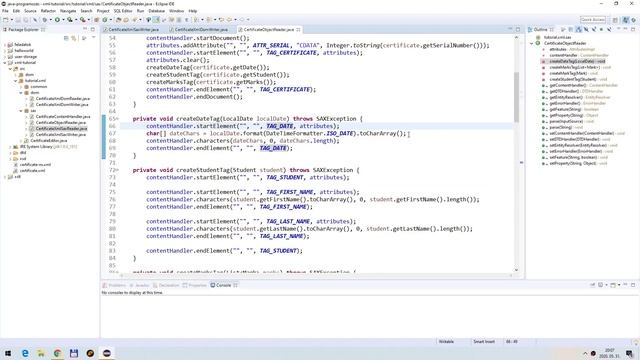640x360 pixels.
Task: Click the Quick Access search box
Action: click(x=593, y=20)
